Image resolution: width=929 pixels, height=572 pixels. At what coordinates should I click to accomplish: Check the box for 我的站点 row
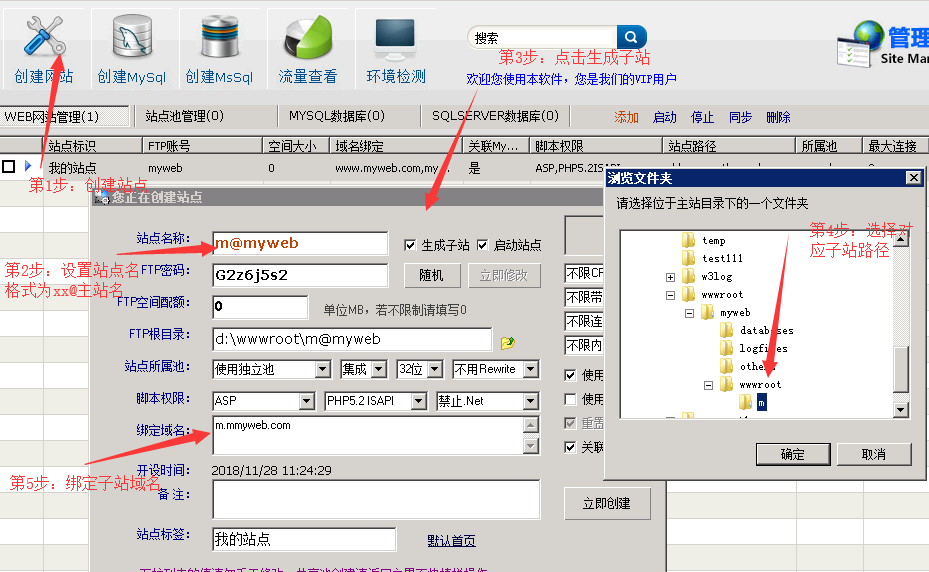[9, 167]
